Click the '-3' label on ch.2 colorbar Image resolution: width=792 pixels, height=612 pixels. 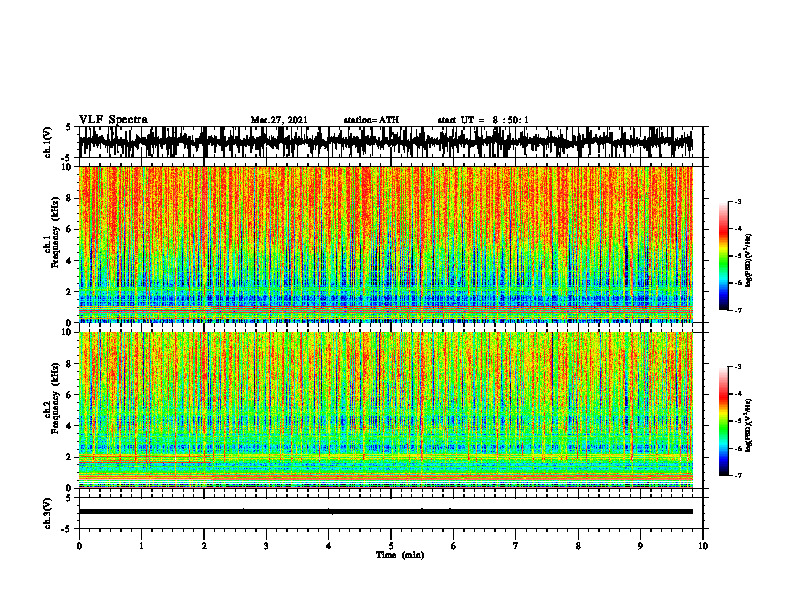click(738, 367)
